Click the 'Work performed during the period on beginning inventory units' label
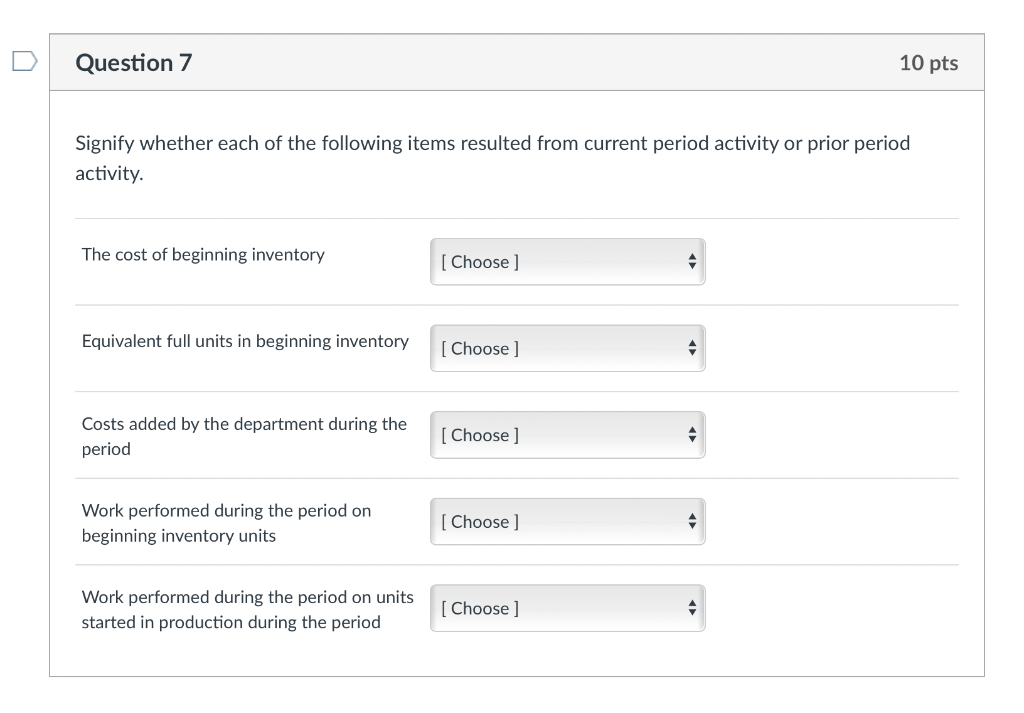This screenshot has height=713, width=1024. click(226, 523)
